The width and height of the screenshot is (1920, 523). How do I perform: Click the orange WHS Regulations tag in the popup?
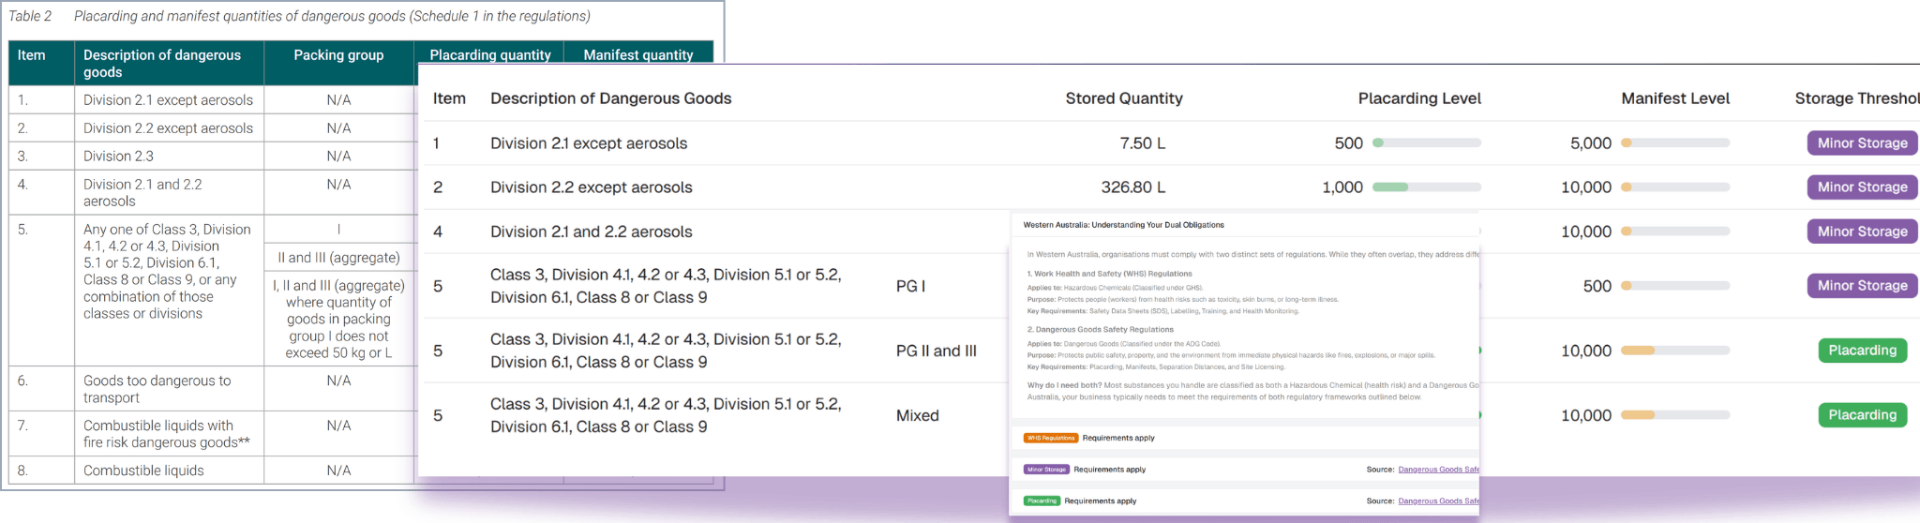(x=1050, y=438)
